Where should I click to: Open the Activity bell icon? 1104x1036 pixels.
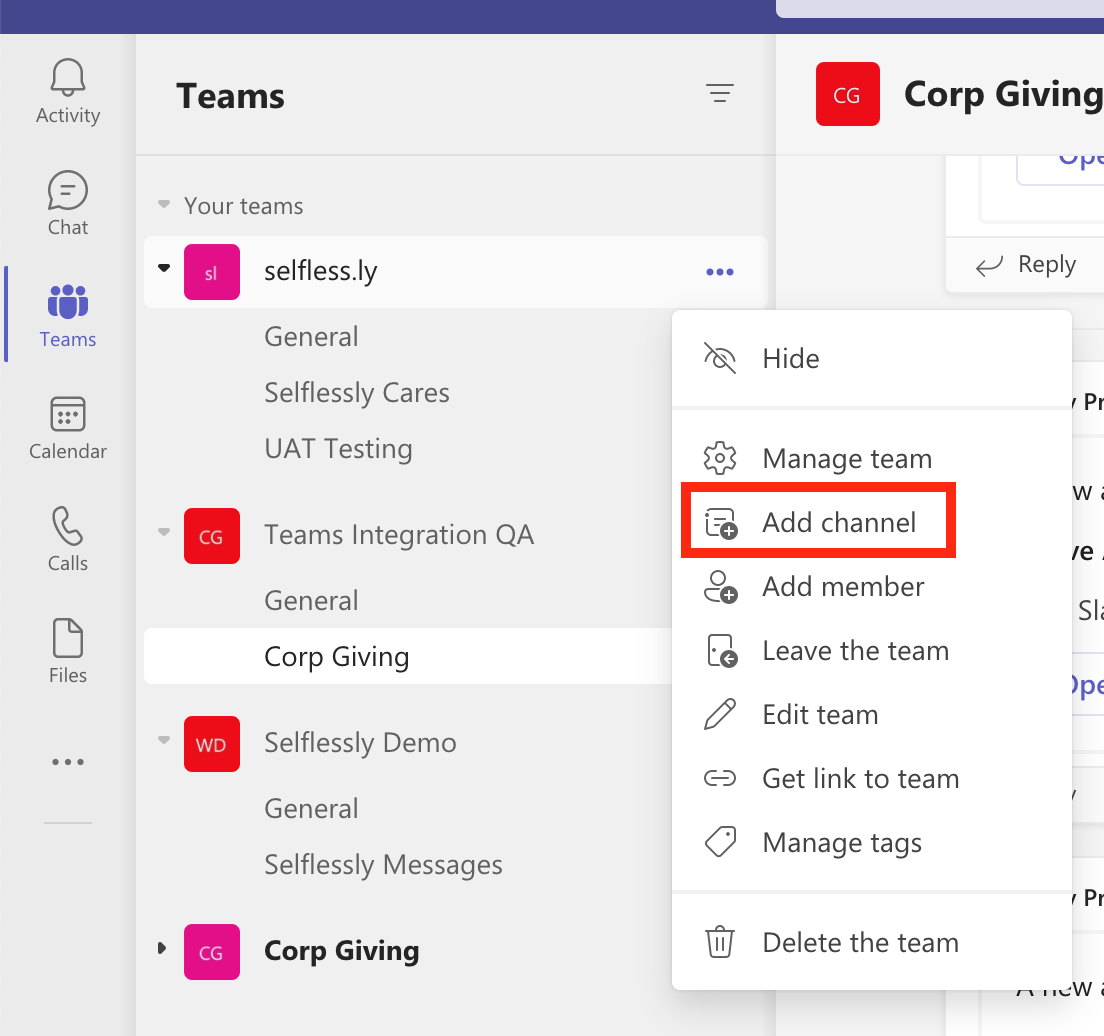68,77
